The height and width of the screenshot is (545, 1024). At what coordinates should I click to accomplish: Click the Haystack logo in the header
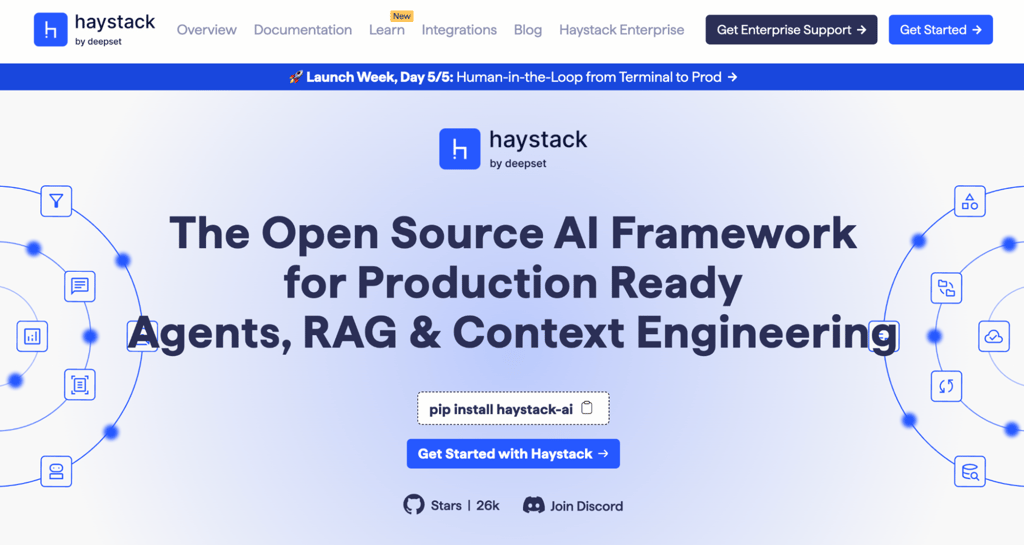(95, 29)
